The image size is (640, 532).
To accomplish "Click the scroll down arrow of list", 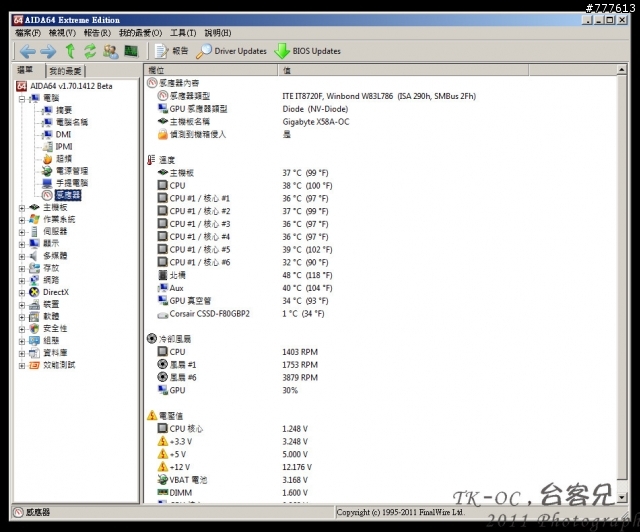I will click(x=621, y=497).
